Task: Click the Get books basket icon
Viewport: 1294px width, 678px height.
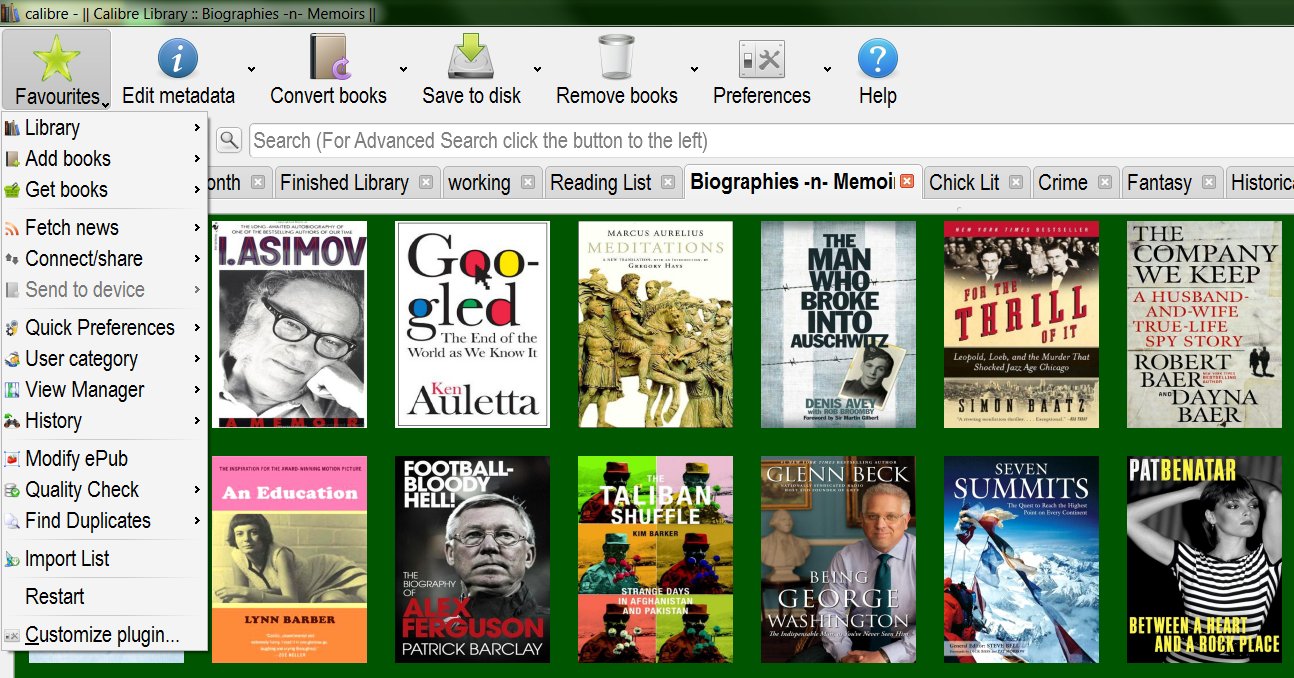Action: [12, 190]
